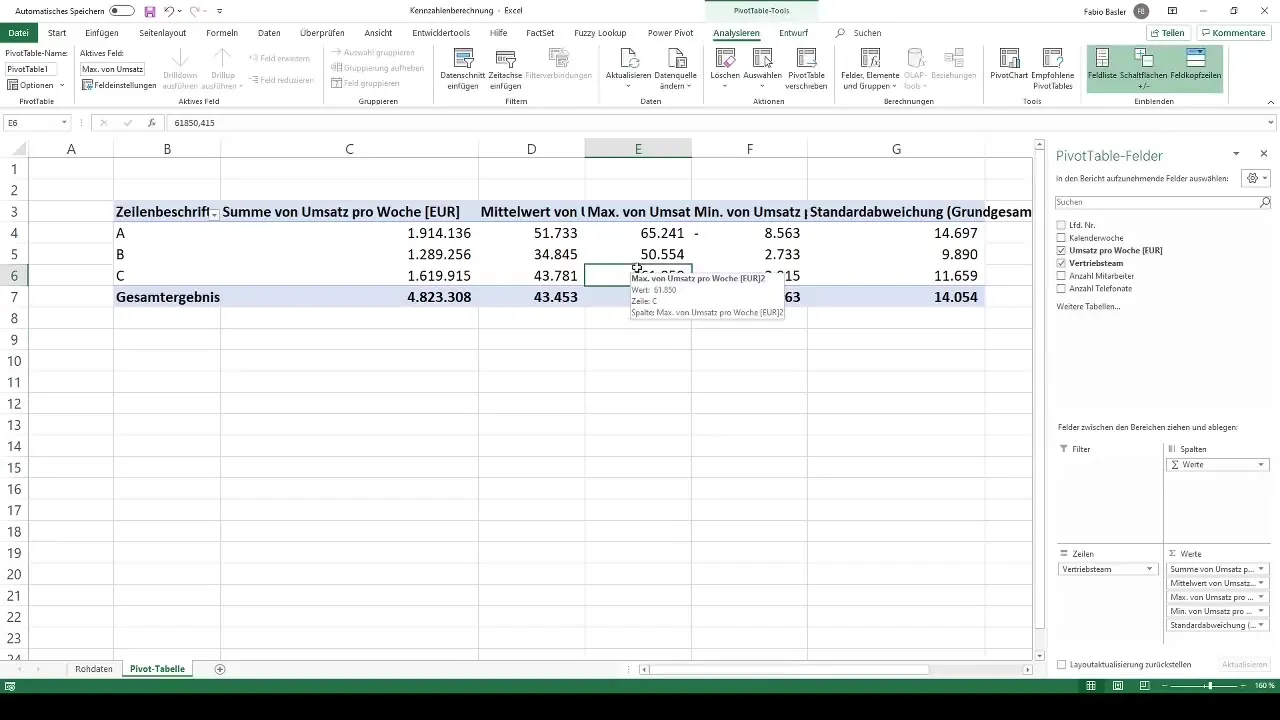Switch to the Einfügen ribbon tab

pyautogui.click(x=102, y=33)
